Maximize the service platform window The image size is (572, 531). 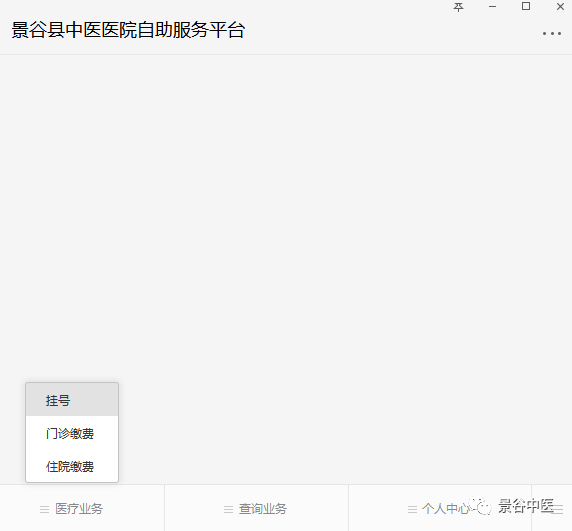tap(526, 6)
